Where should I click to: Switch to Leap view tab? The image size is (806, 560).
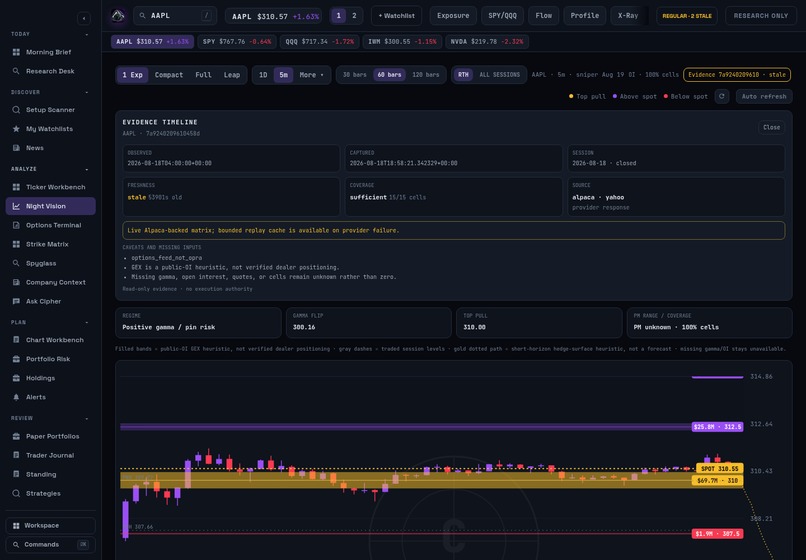tap(232, 75)
